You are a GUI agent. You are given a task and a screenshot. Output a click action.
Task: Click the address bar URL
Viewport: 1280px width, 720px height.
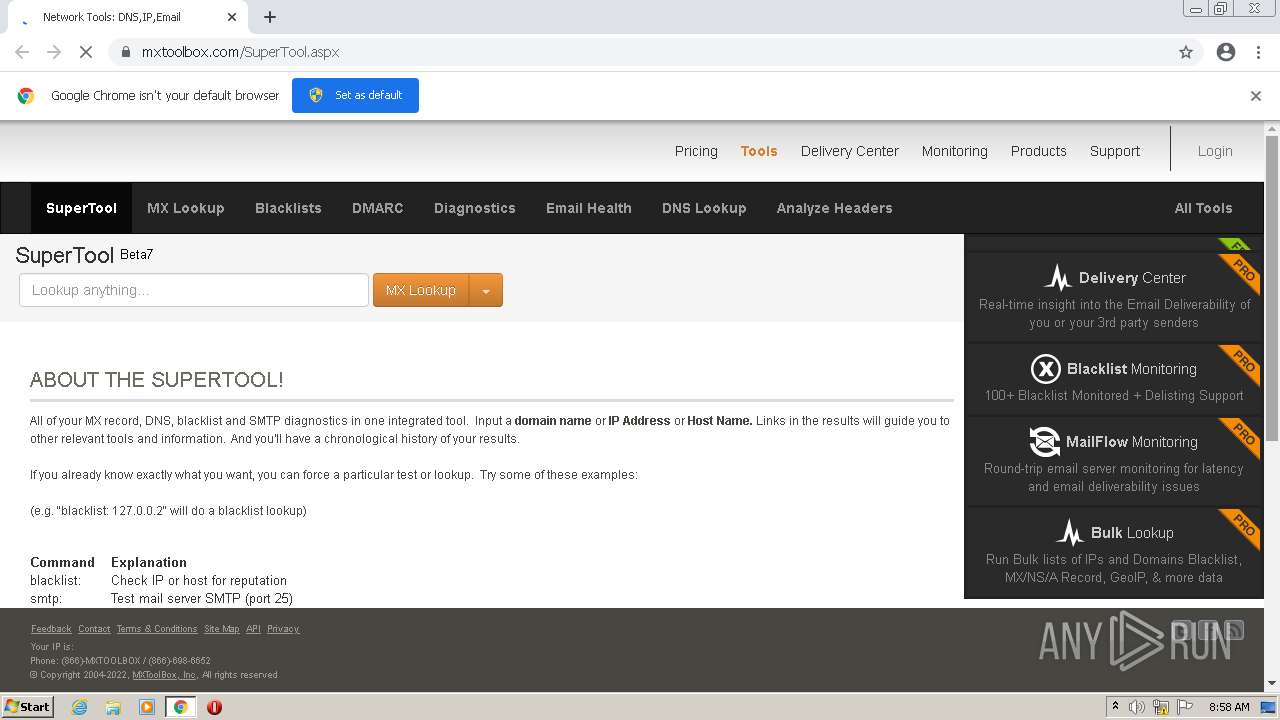coord(240,52)
